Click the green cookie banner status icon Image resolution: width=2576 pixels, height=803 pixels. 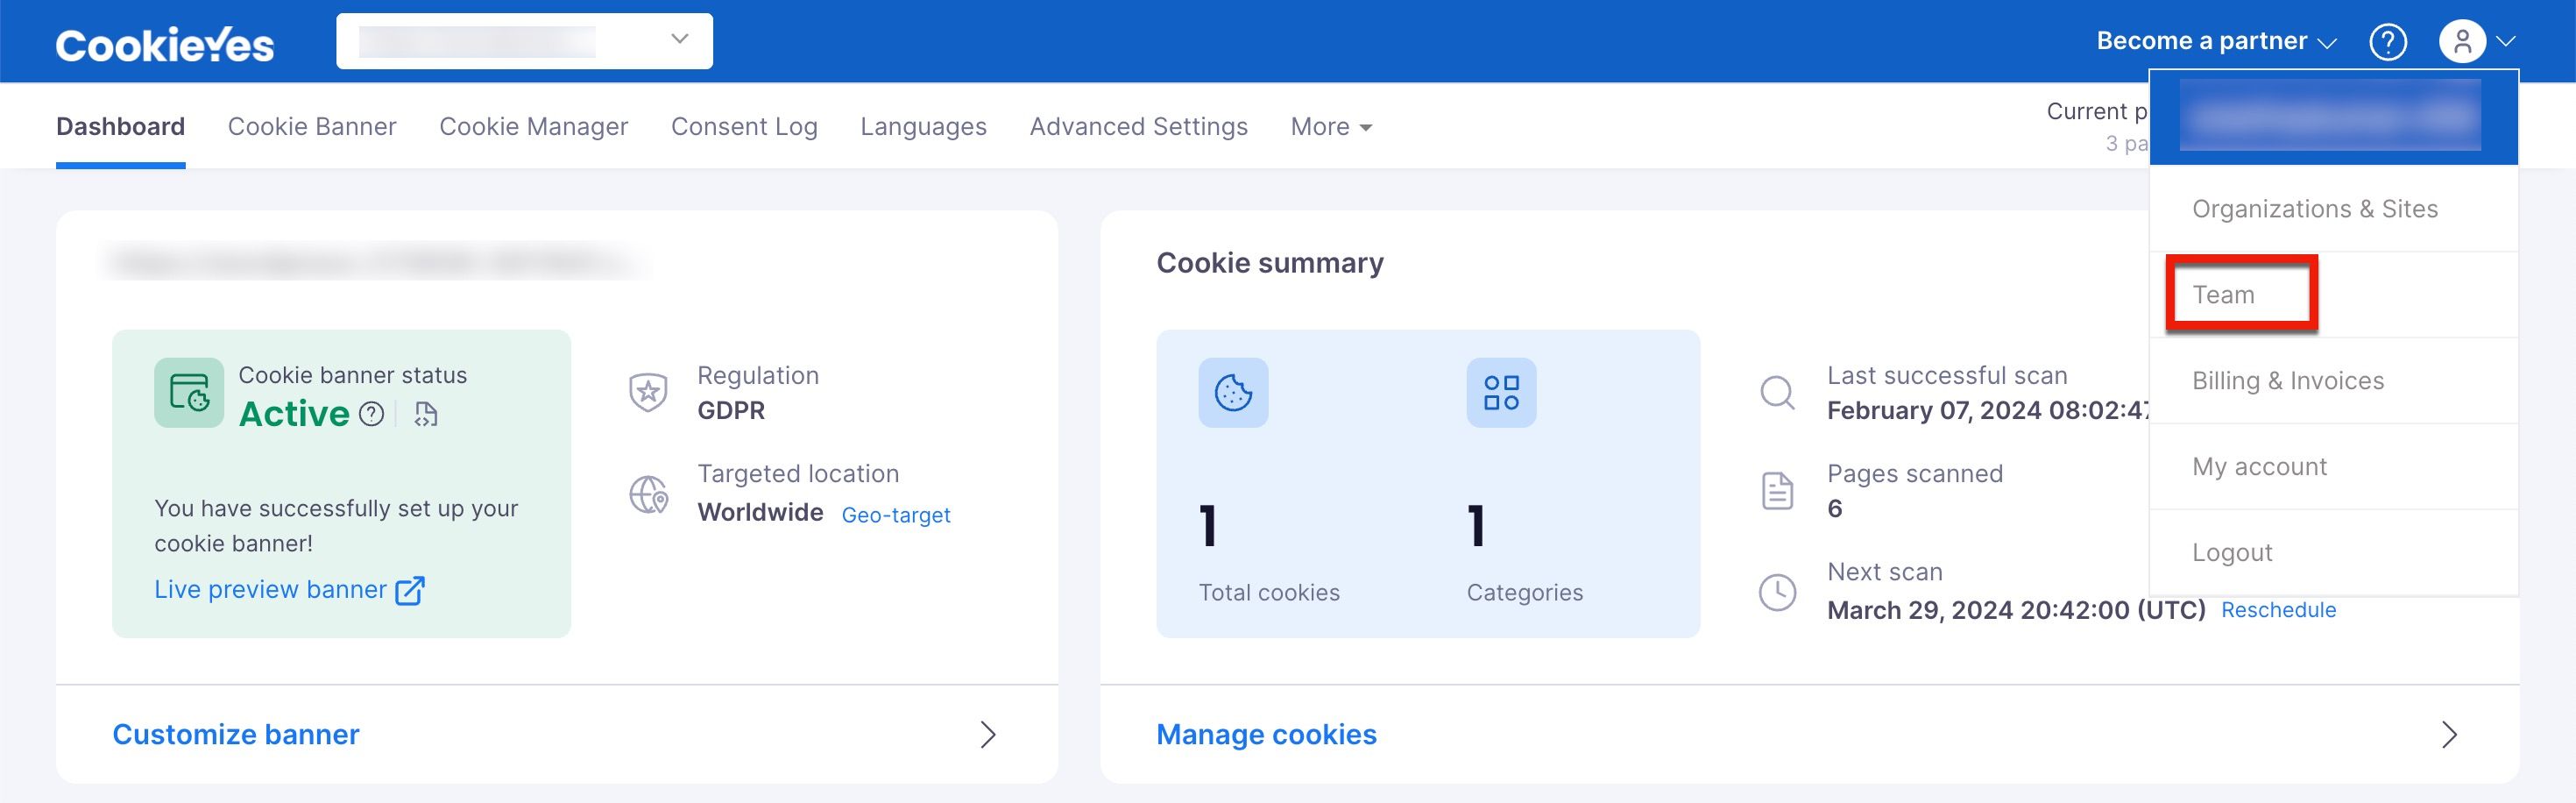pos(189,393)
